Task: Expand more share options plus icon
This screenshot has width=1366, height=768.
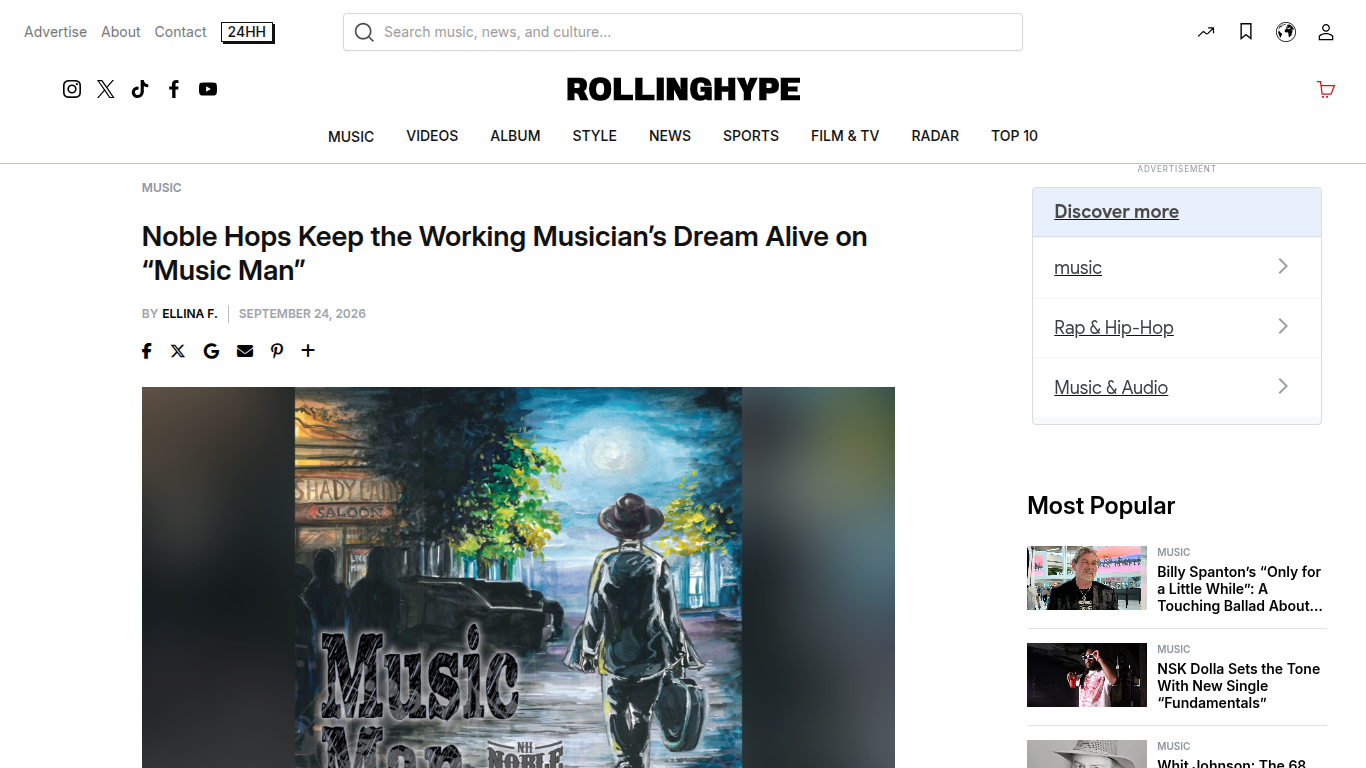Action: tap(308, 350)
